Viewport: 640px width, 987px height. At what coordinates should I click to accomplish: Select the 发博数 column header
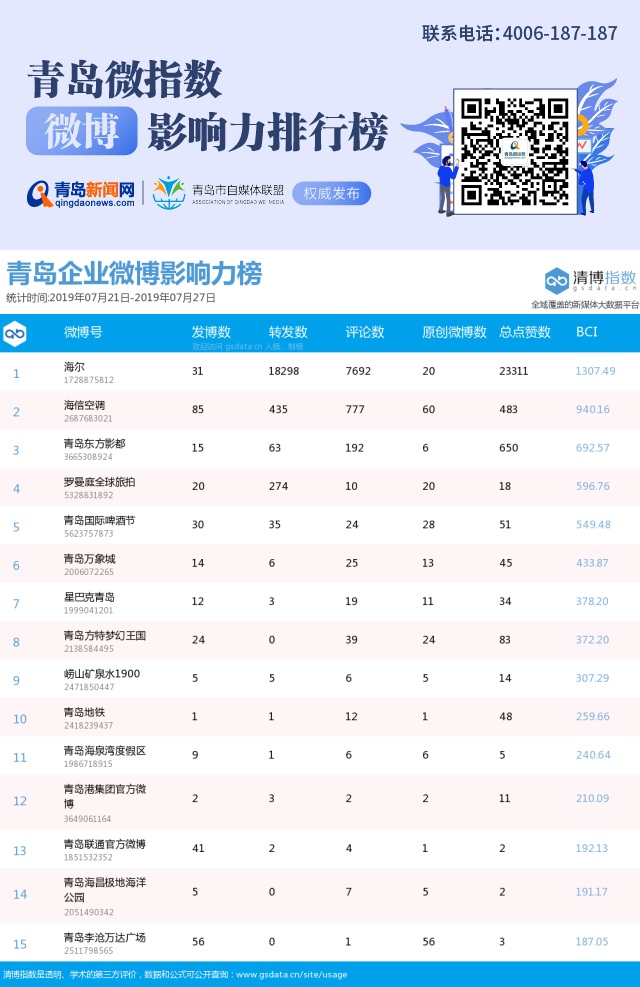point(211,332)
